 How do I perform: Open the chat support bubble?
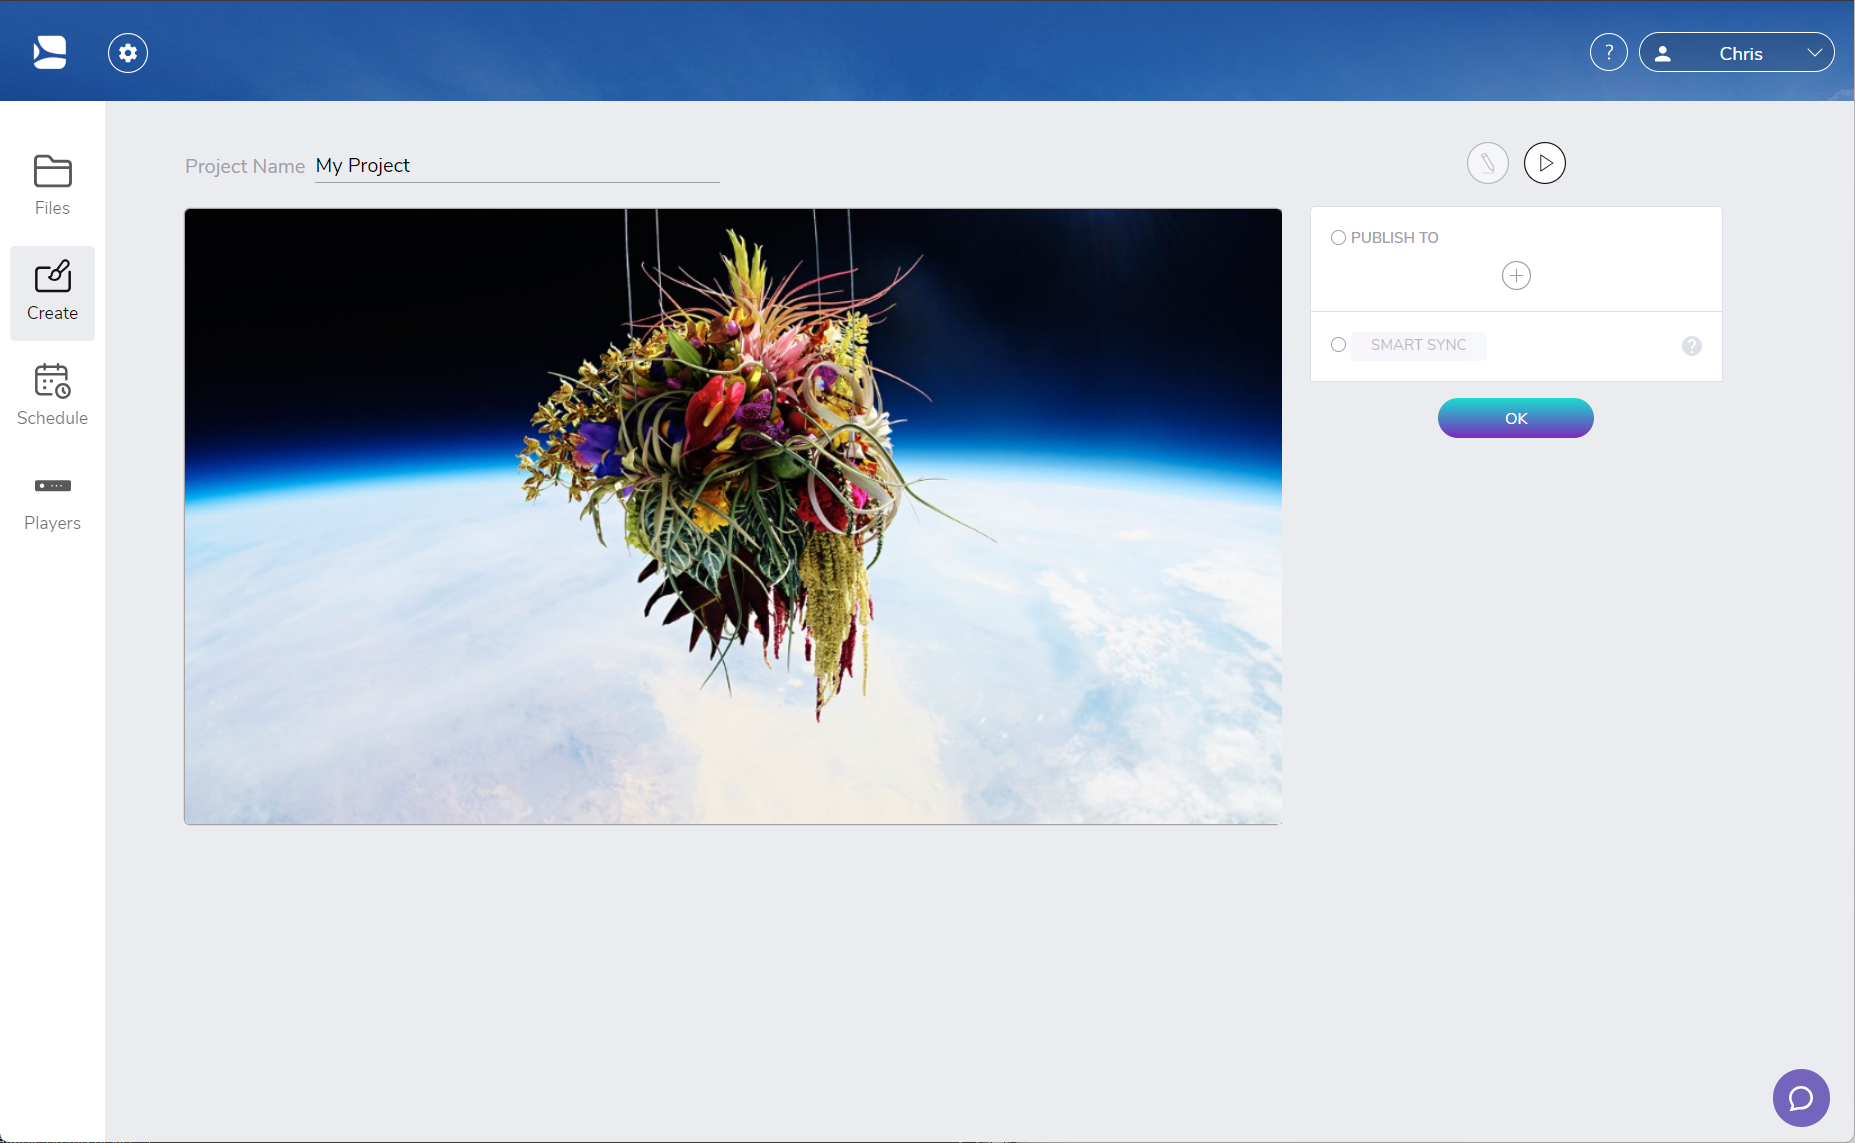(1800, 1098)
